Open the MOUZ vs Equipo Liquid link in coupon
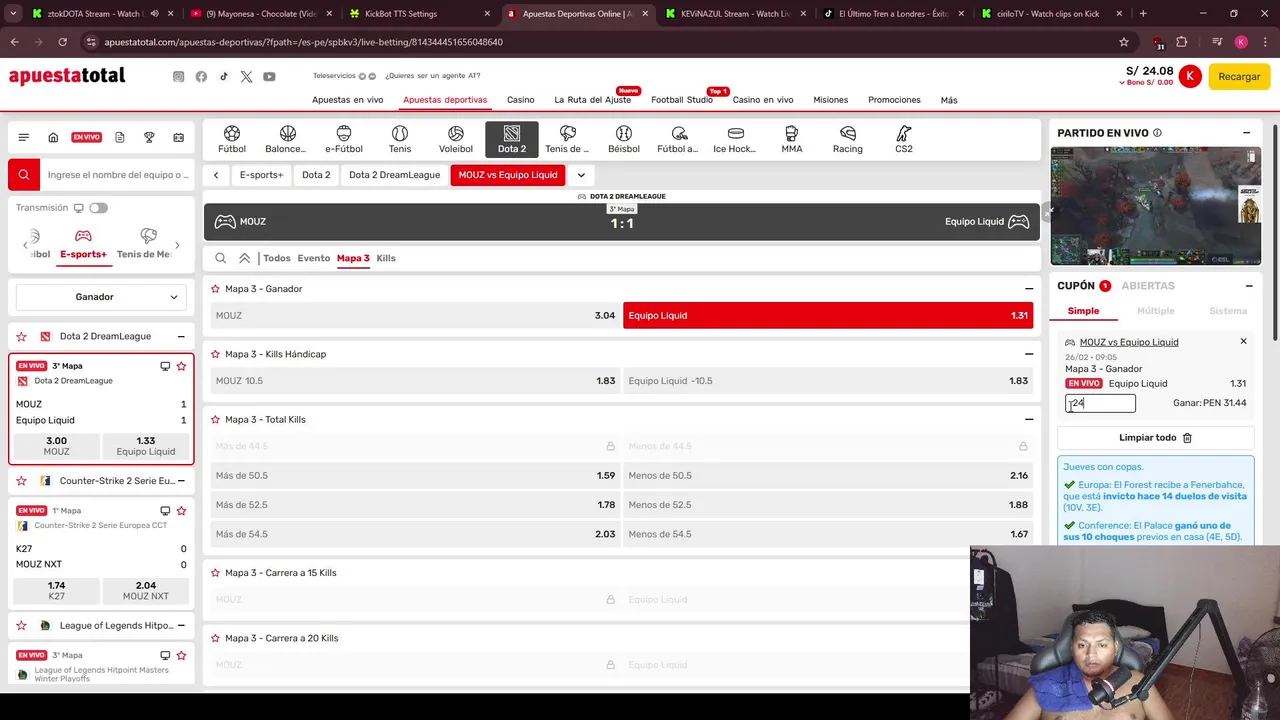Viewport: 1280px width, 720px height. tap(1129, 342)
